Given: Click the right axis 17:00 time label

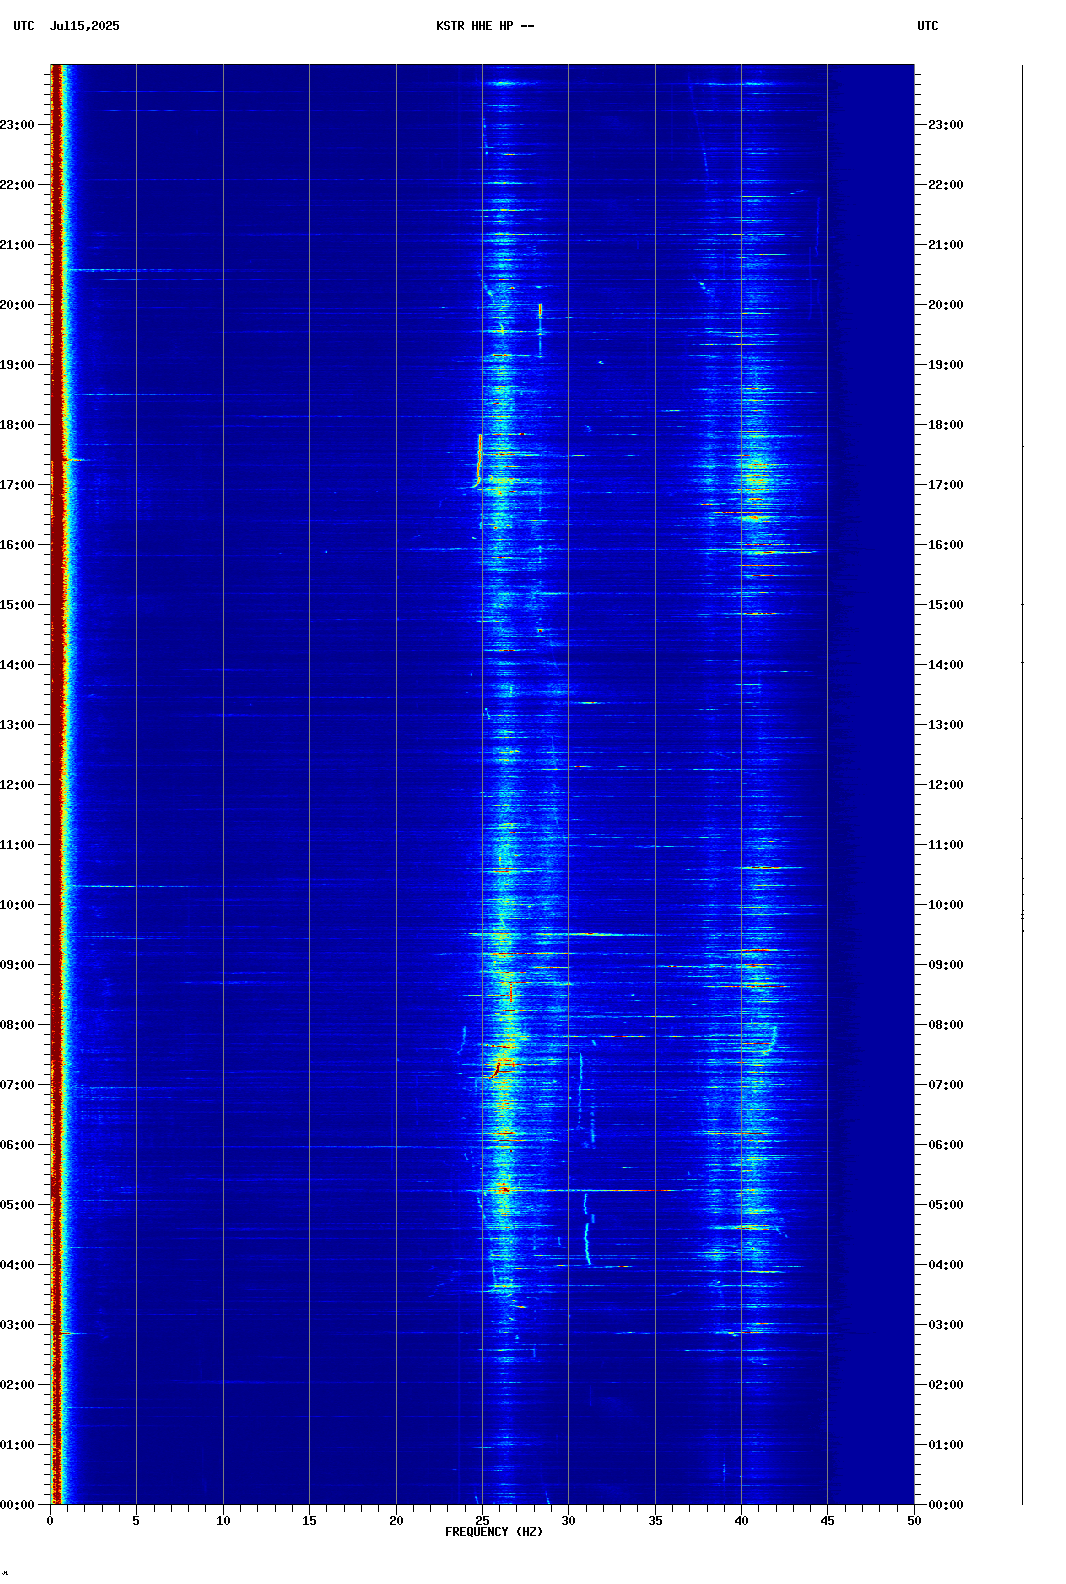Looking at the screenshot, I should (x=946, y=485).
